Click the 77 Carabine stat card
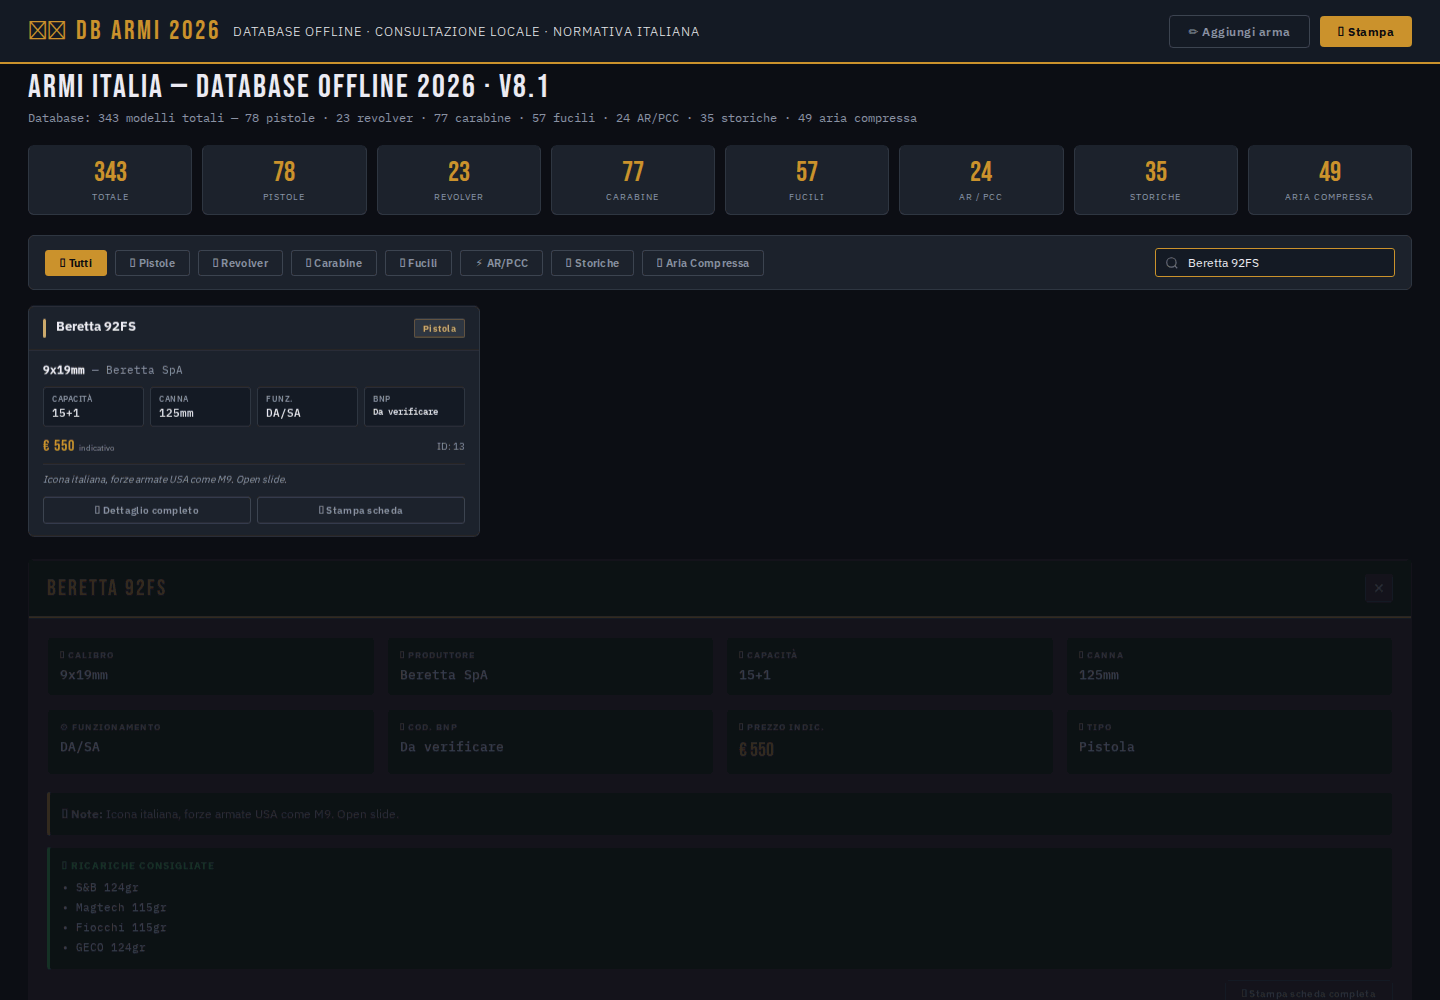 click(x=633, y=180)
